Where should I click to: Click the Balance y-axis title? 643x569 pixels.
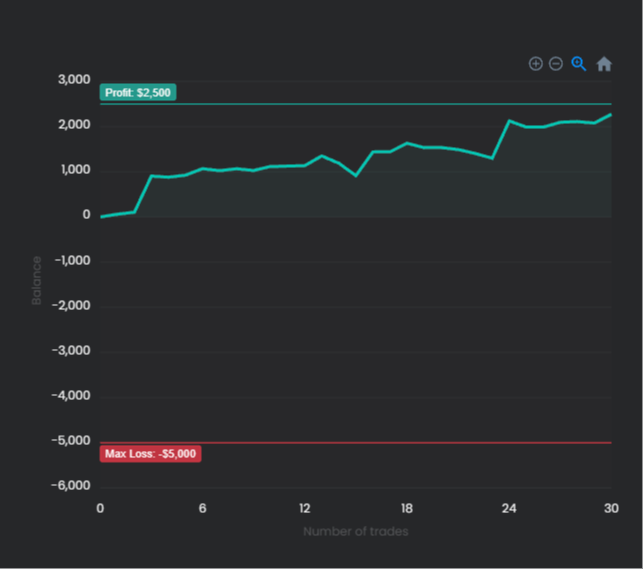(37, 280)
